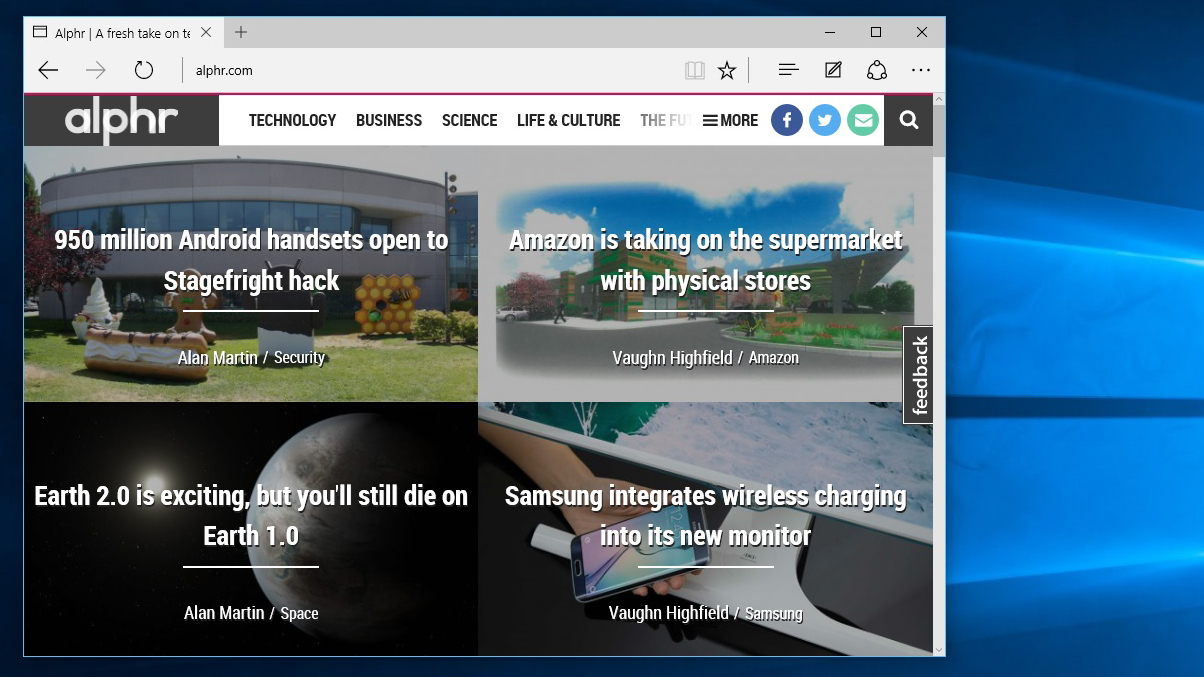Click the forward navigation arrow
The height and width of the screenshot is (677, 1204).
[x=96, y=70]
